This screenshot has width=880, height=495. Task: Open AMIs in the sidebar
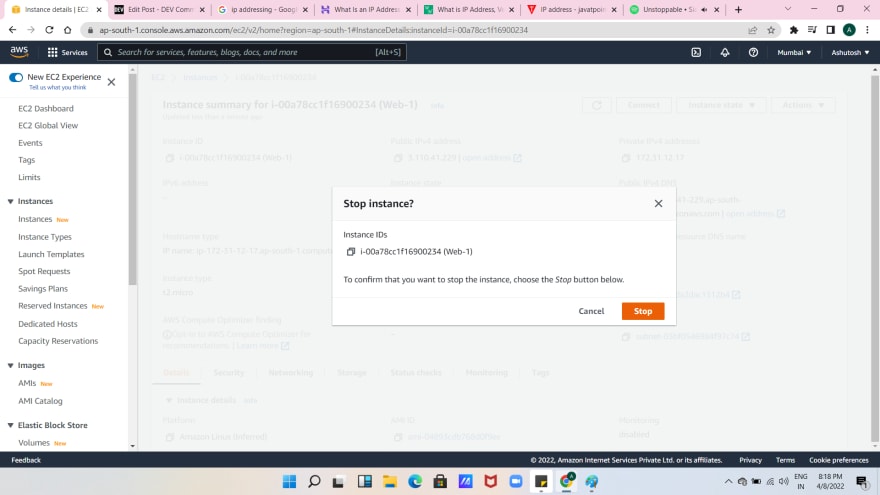(27, 383)
